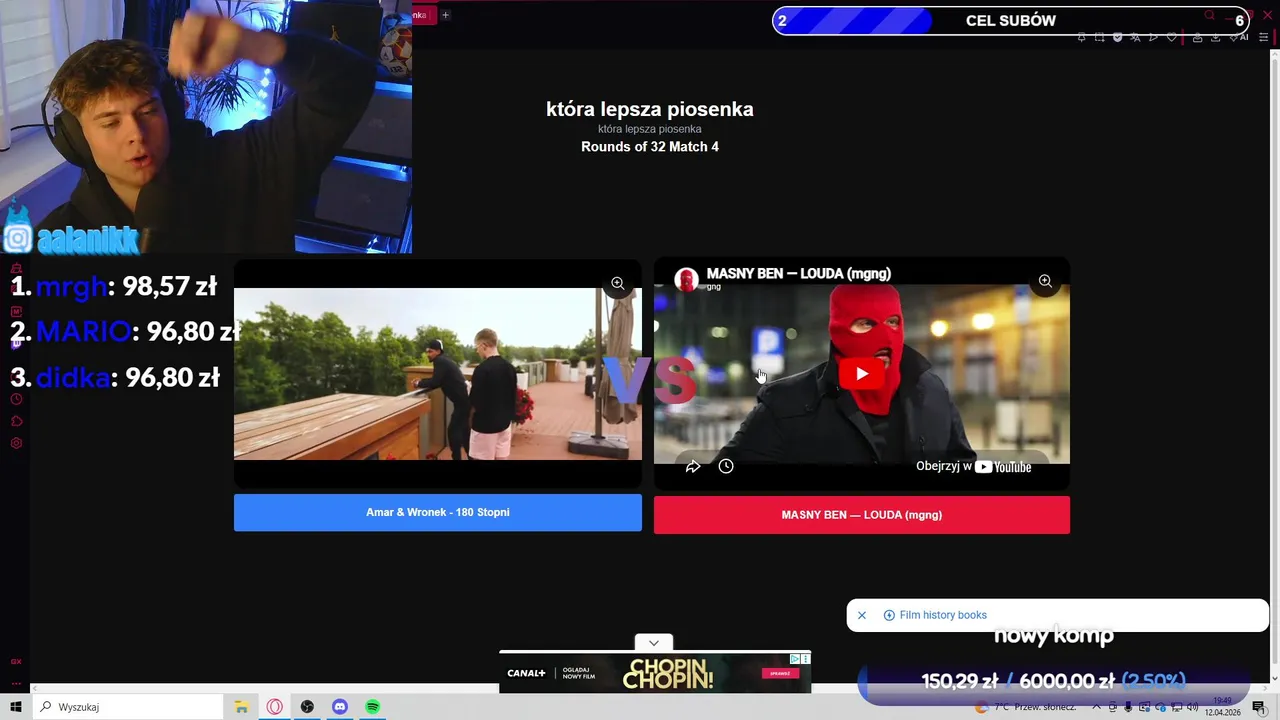
Task: Click the AdChoices icon on ad
Action: 795,659
